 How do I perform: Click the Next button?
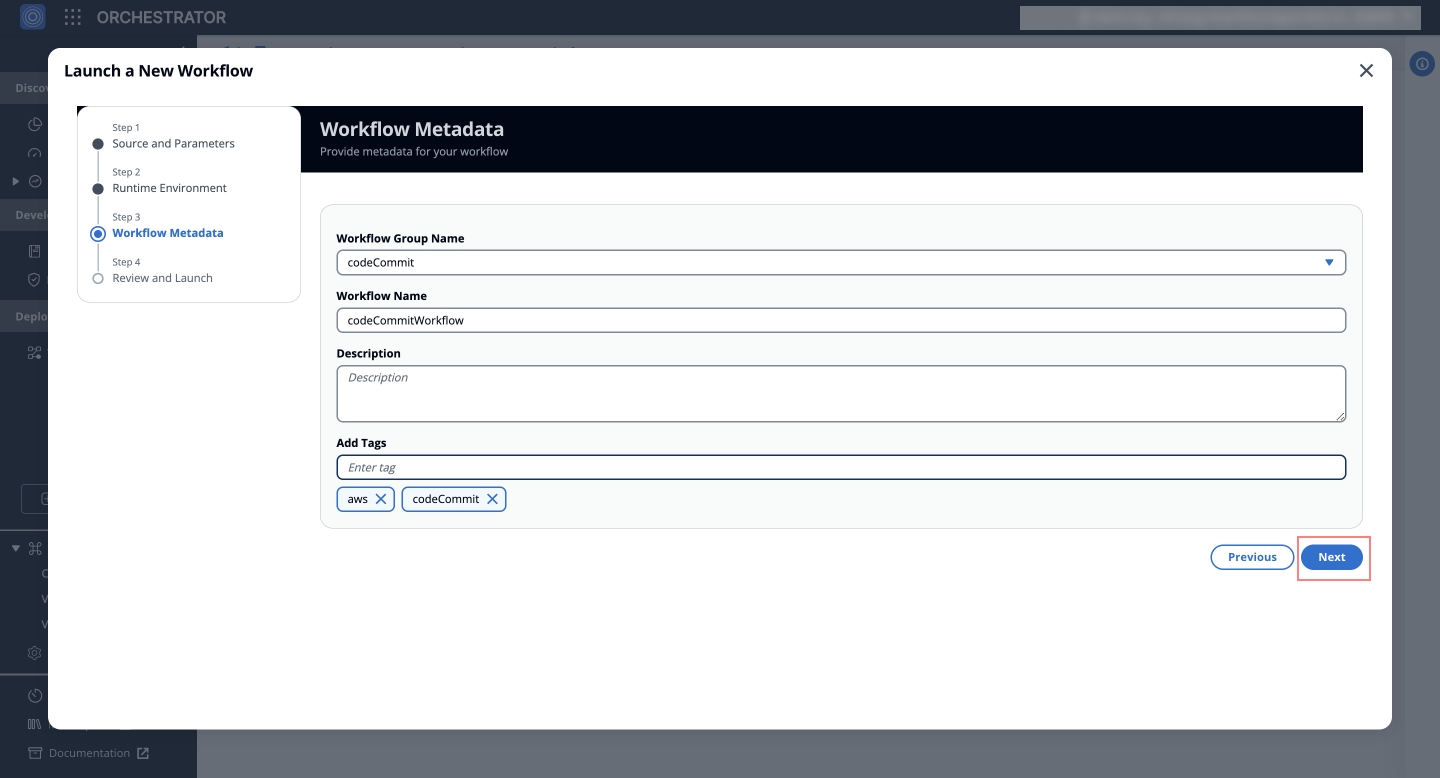1331,557
